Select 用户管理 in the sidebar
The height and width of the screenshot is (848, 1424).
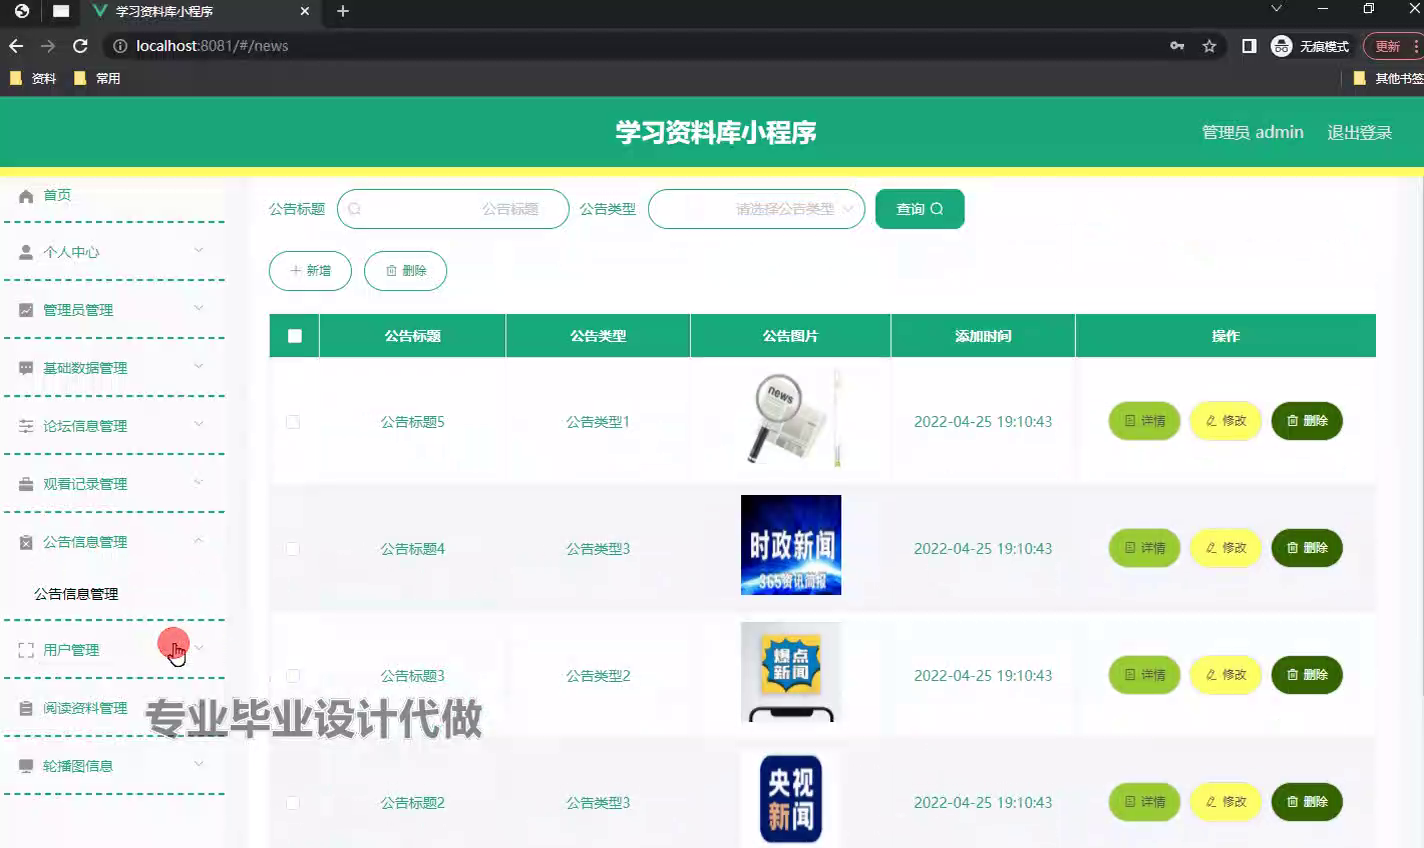[x=71, y=650]
